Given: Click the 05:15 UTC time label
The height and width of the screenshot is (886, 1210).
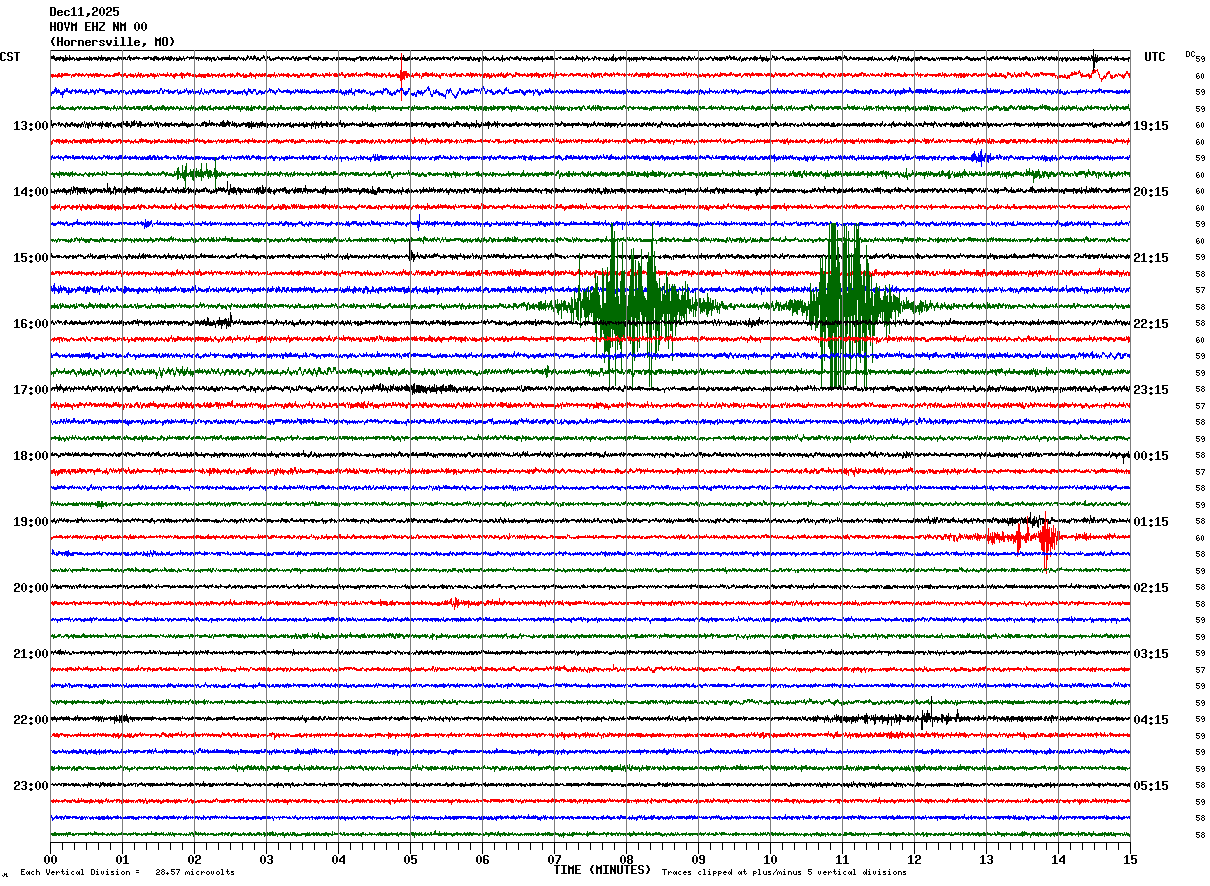Looking at the screenshot, I should (x=1151, y=786).
